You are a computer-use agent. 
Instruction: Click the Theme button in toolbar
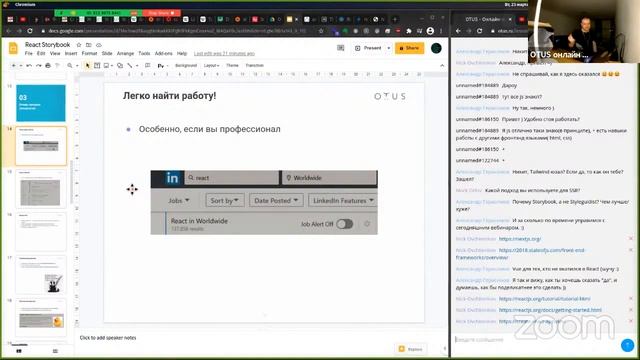coord(232,65)
